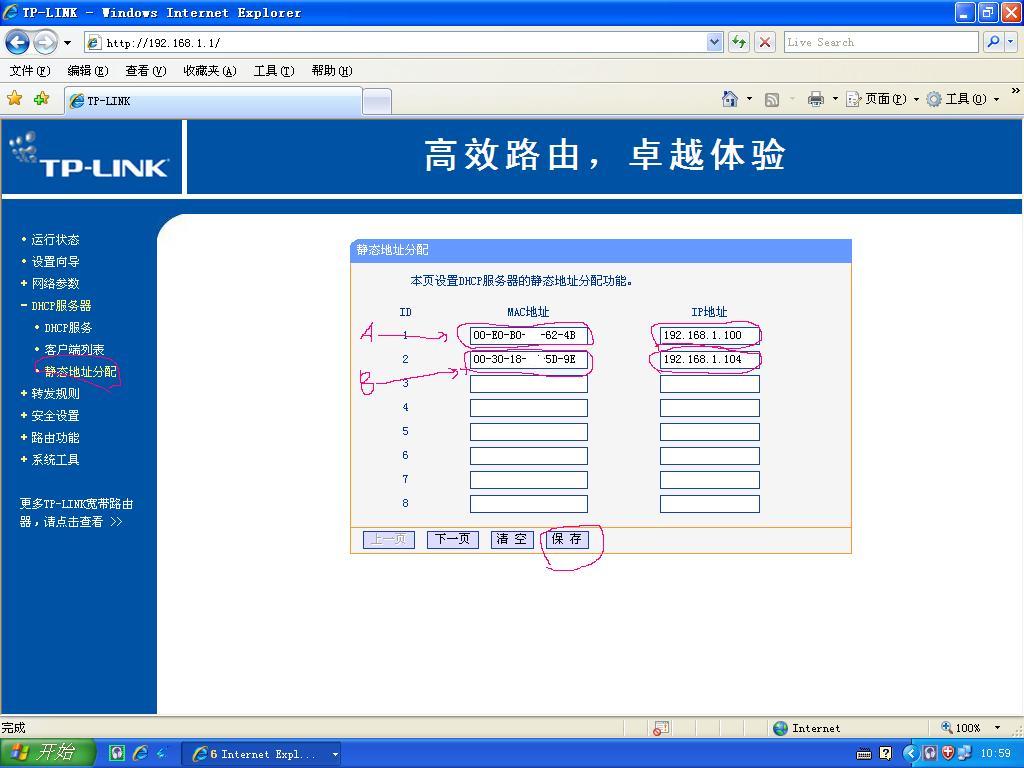Click the 清空 button

click(512, 539)
